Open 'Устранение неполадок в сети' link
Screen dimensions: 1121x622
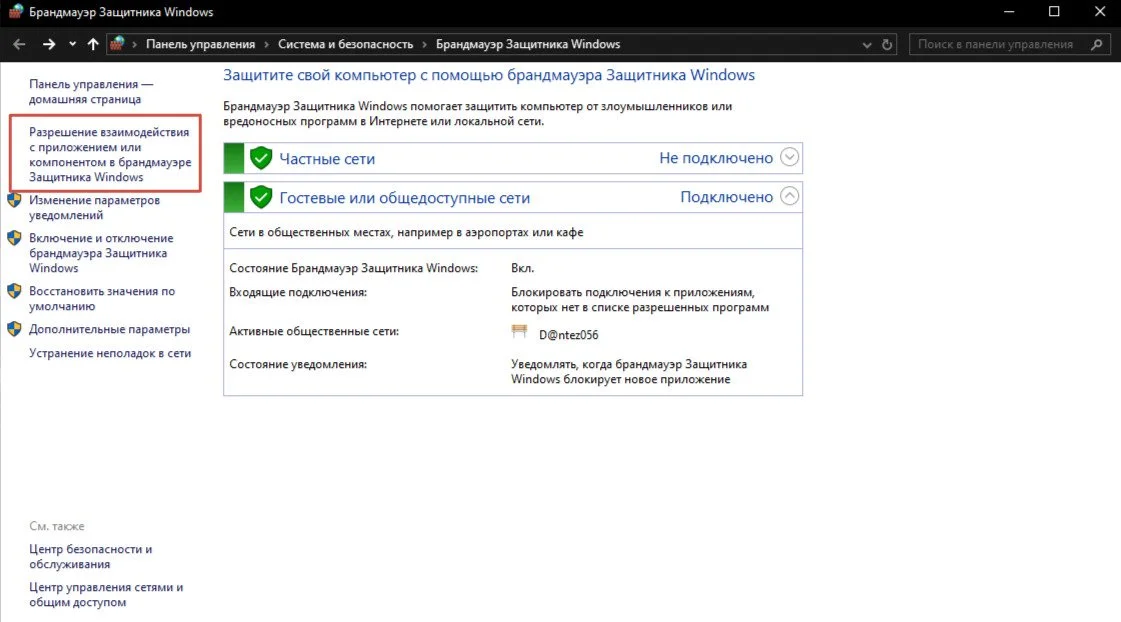click(110, 353)
